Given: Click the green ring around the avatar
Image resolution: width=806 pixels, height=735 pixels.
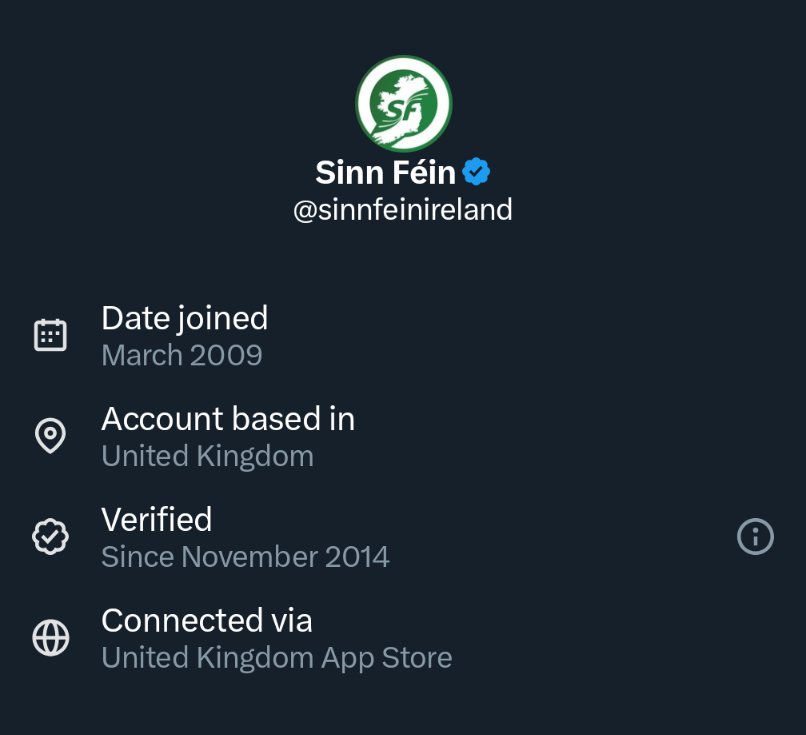Looking at the screenshot, I should point(359,104).
